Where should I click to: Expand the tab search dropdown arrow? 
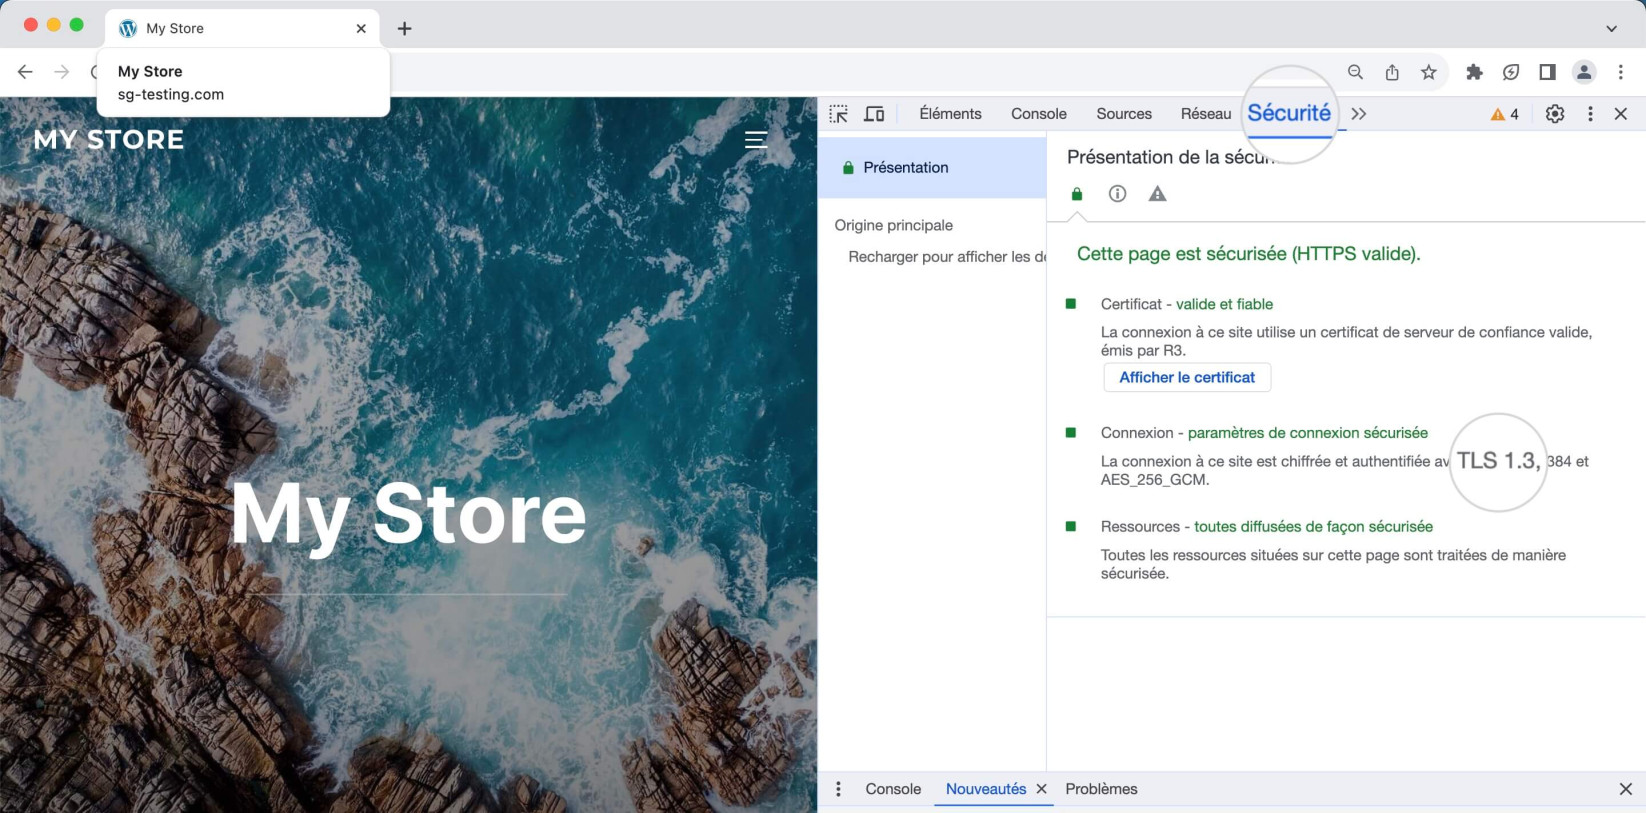coord(1611,29)
